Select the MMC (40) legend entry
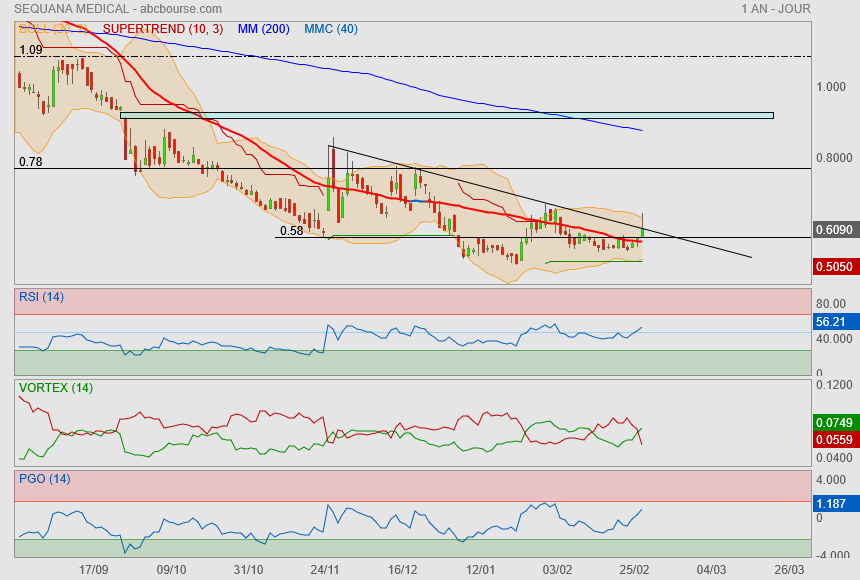This screenshot has width=860, height=580. [330, 29]
